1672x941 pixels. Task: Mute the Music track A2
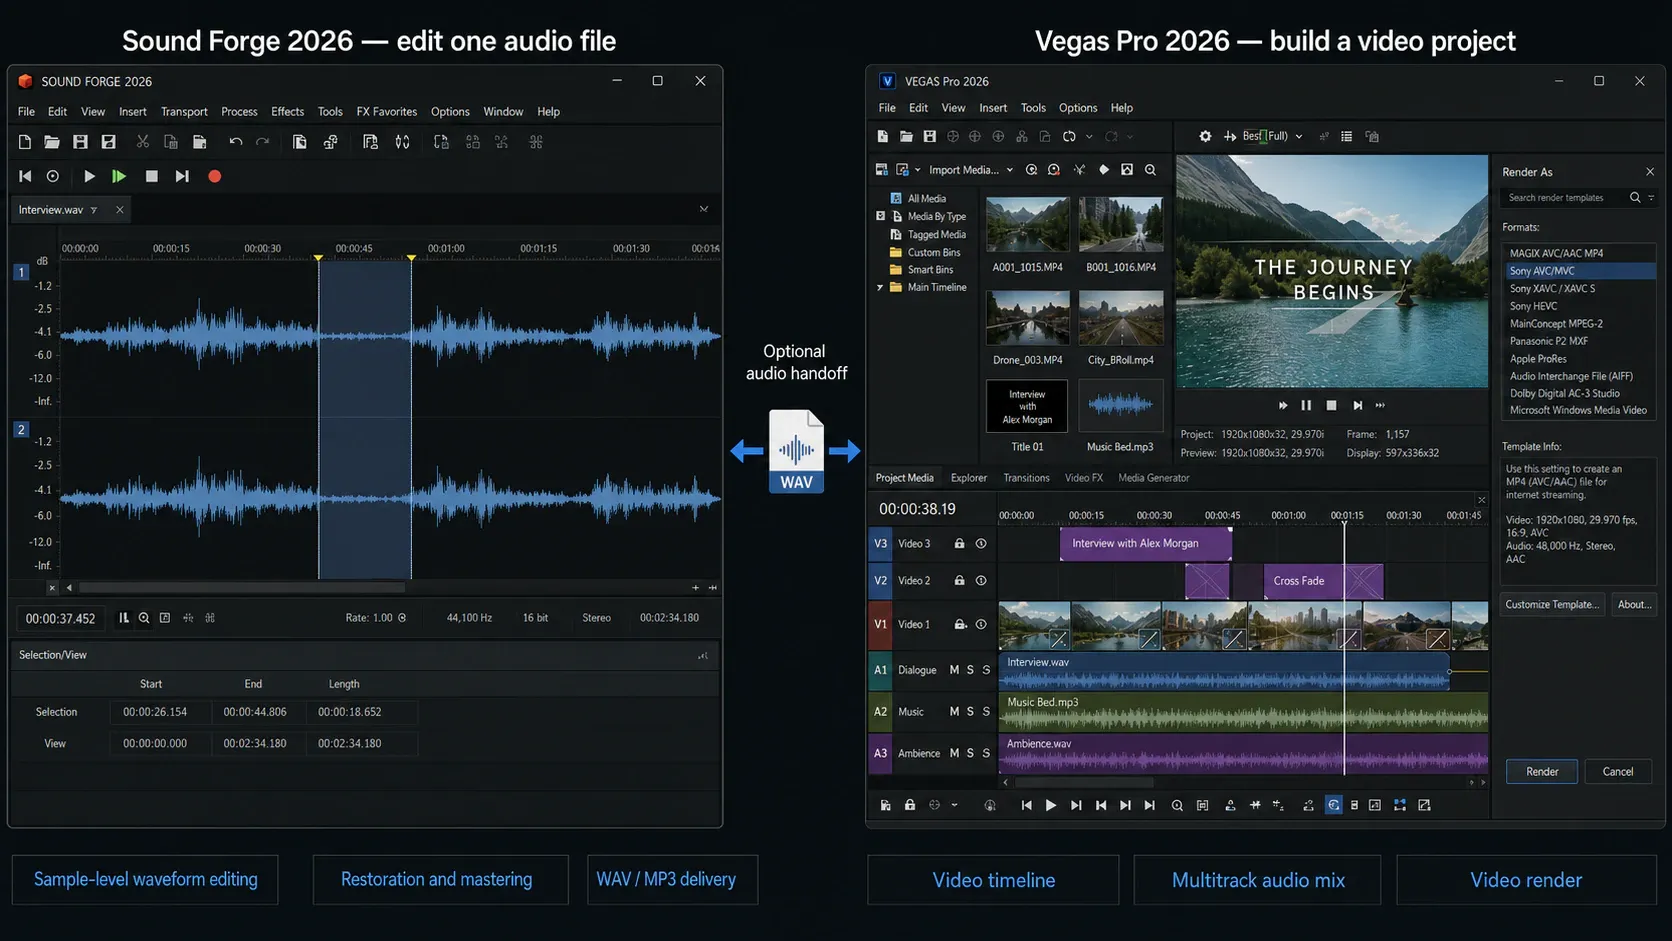[x=954, y=712]
